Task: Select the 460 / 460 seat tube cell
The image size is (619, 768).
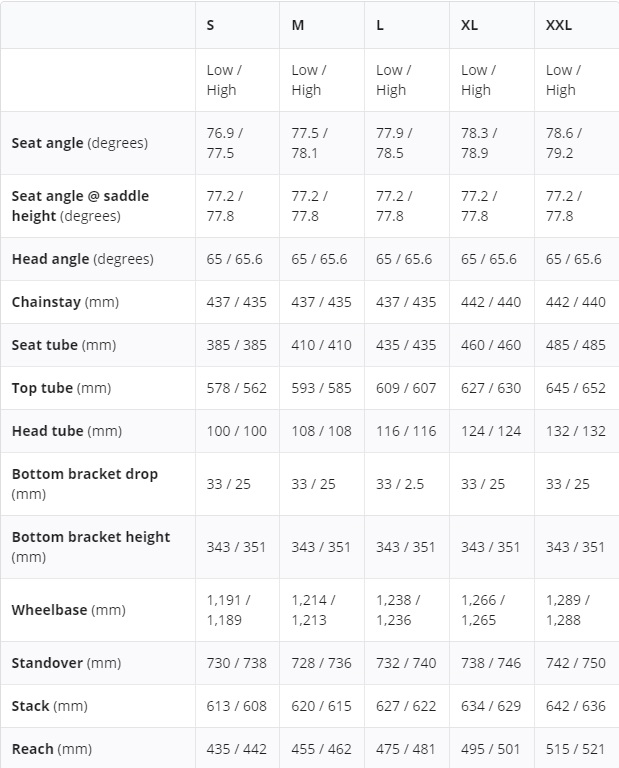Action: click(491, 345)
